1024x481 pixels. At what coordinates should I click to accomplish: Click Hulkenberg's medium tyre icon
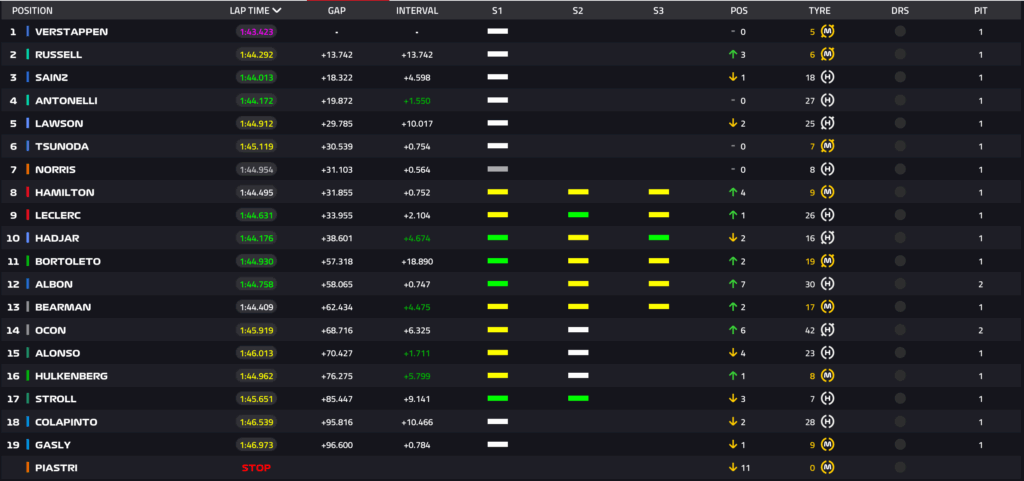click(x=828, y=376)
